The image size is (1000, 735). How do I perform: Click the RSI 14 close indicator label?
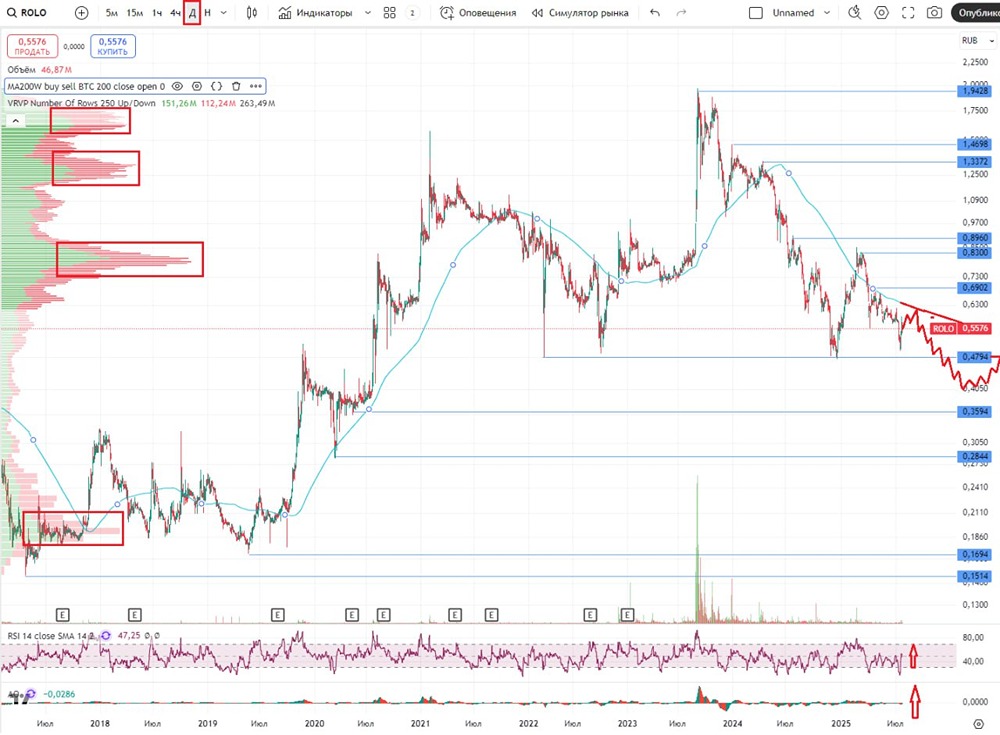coord(51,636)
